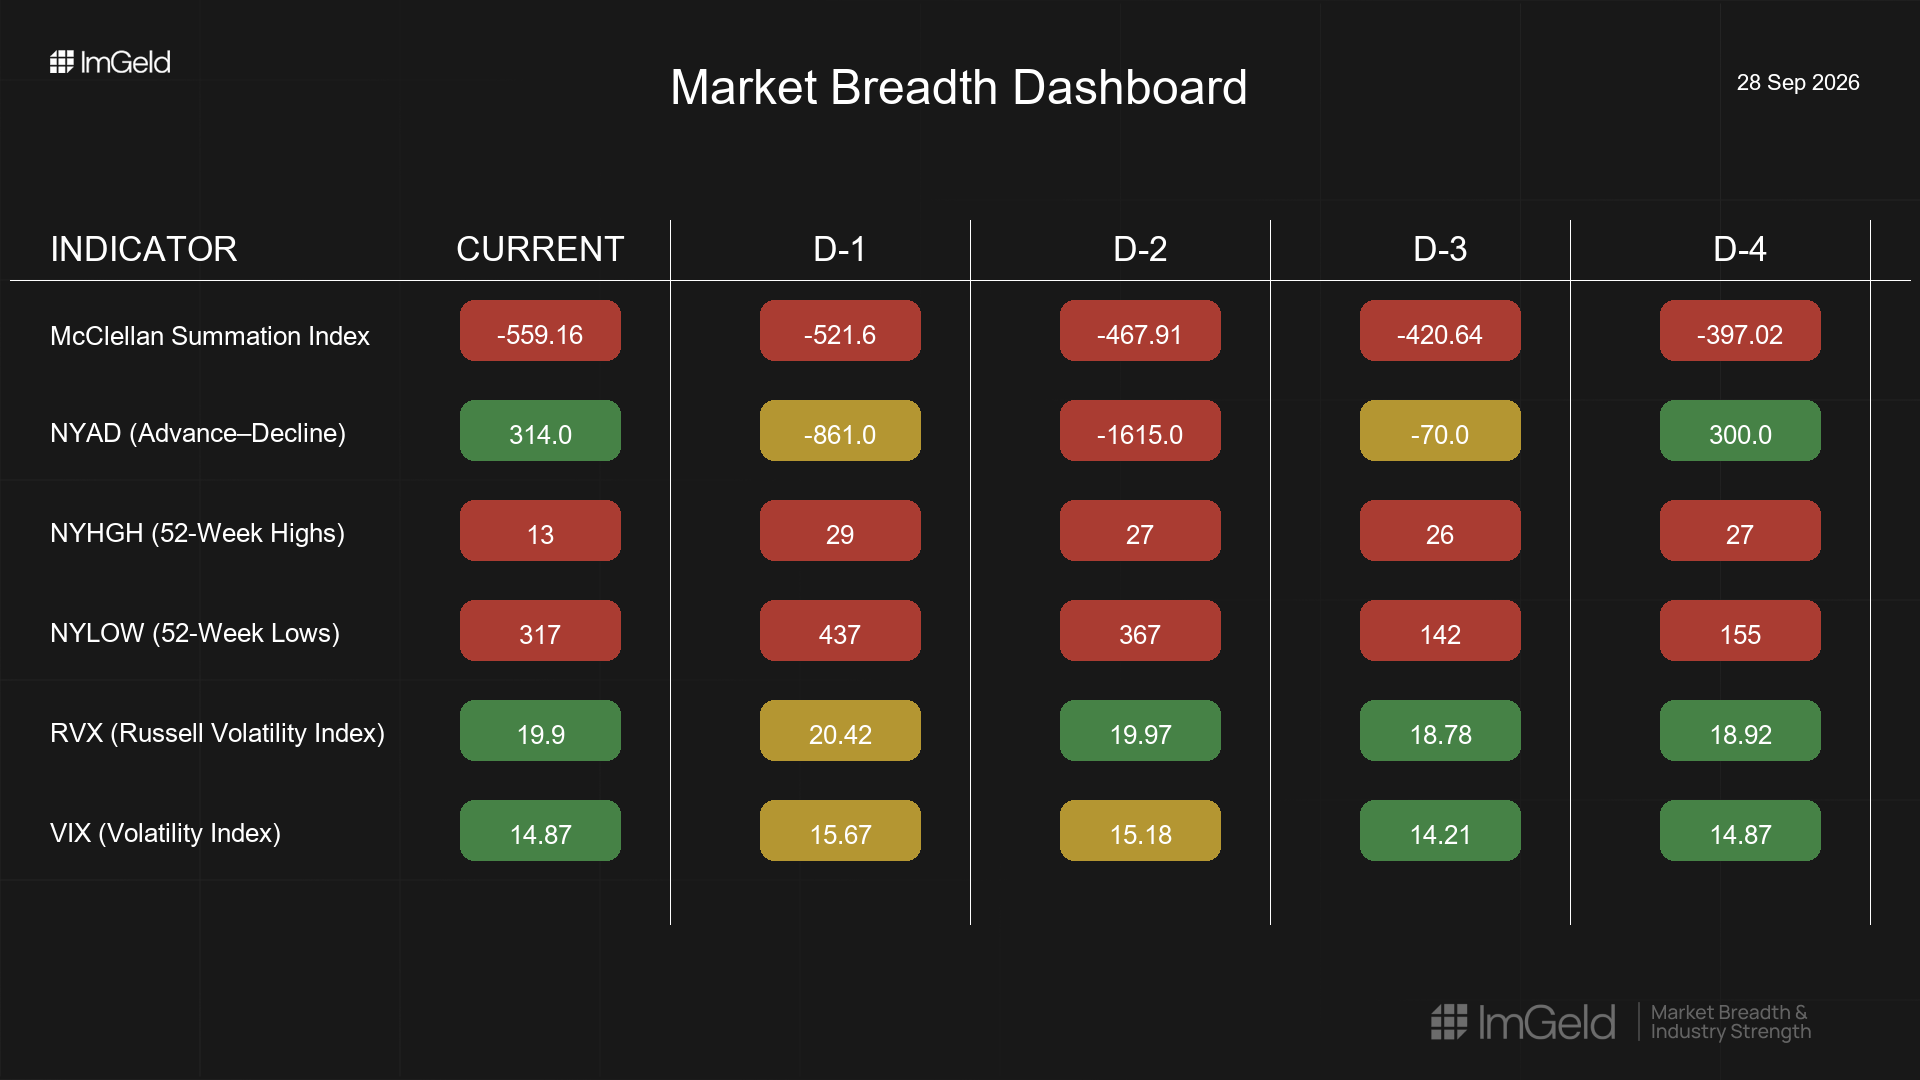Click the Market Breadth & Industry Strength tagline
Screen dimensions: 1920x1080
(x=1730, y=1022)
